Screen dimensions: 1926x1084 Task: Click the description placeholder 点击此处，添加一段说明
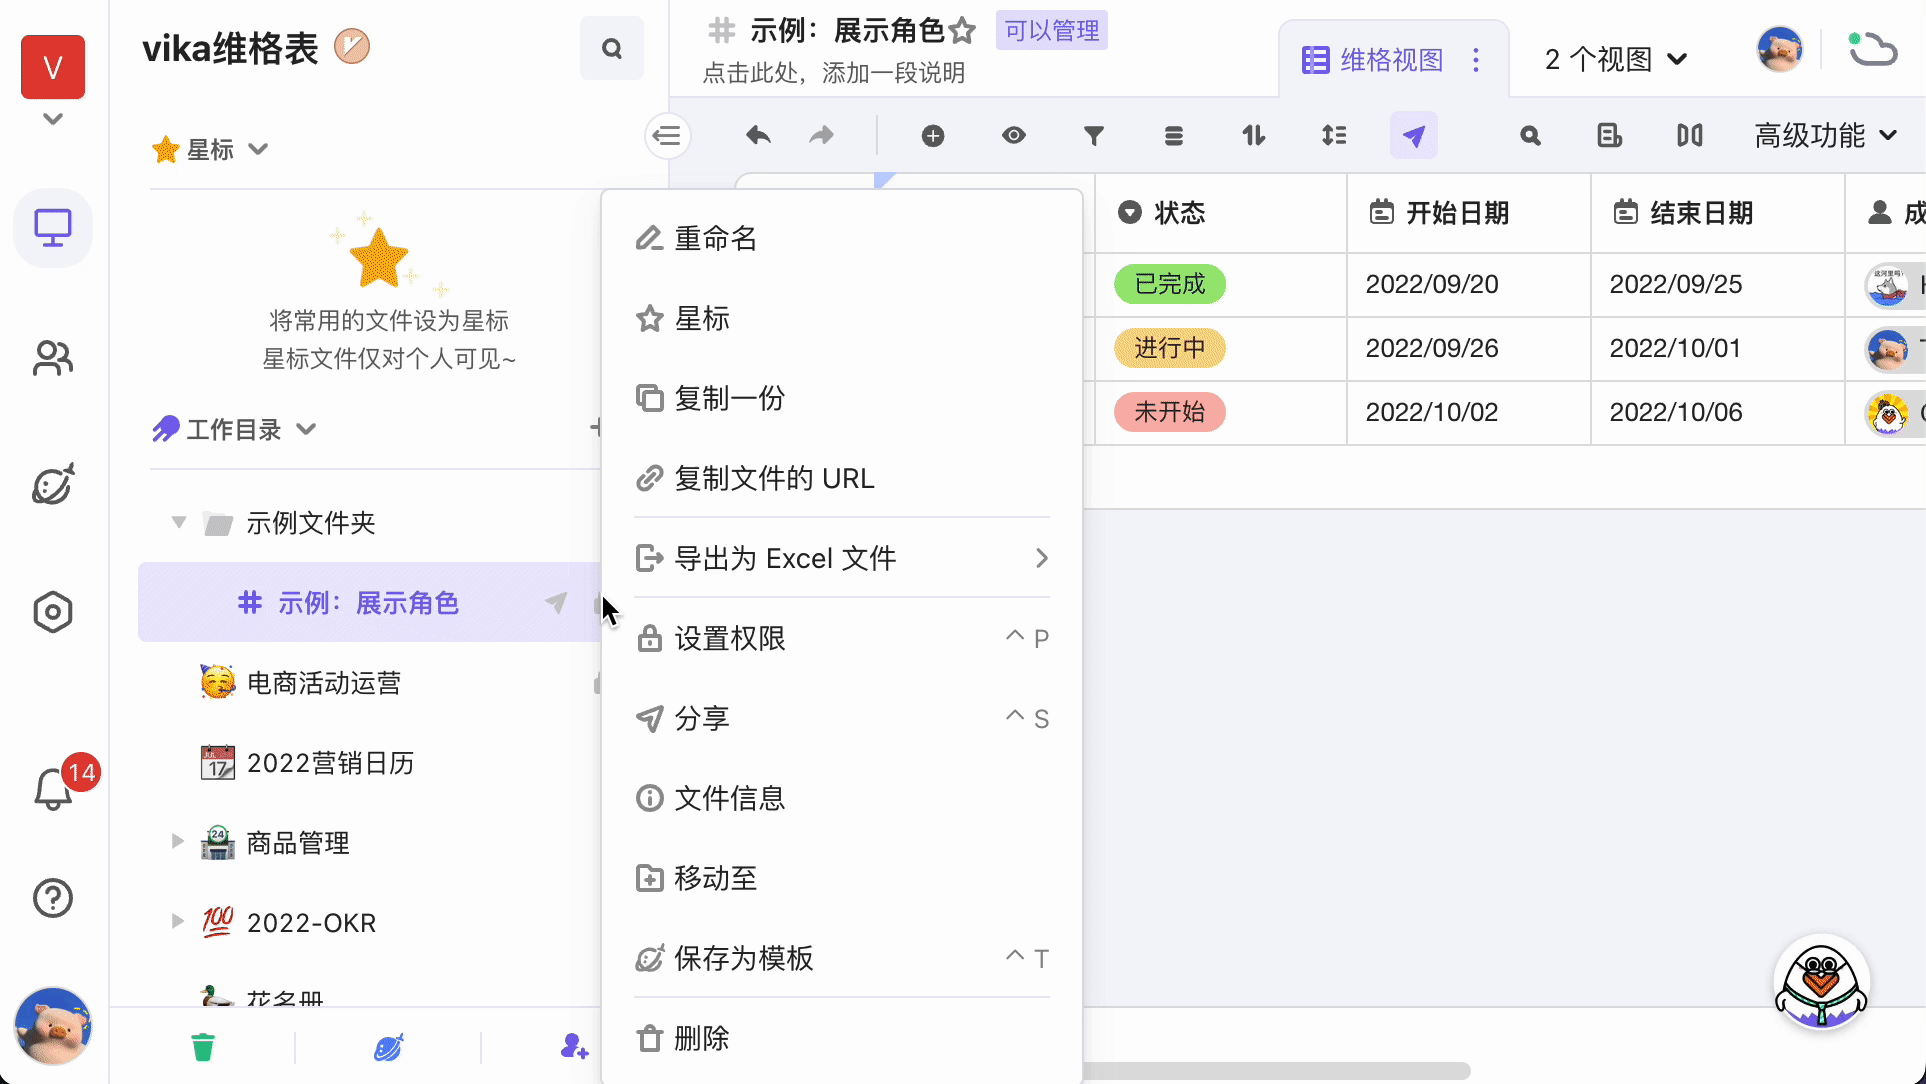coord(834,73)
